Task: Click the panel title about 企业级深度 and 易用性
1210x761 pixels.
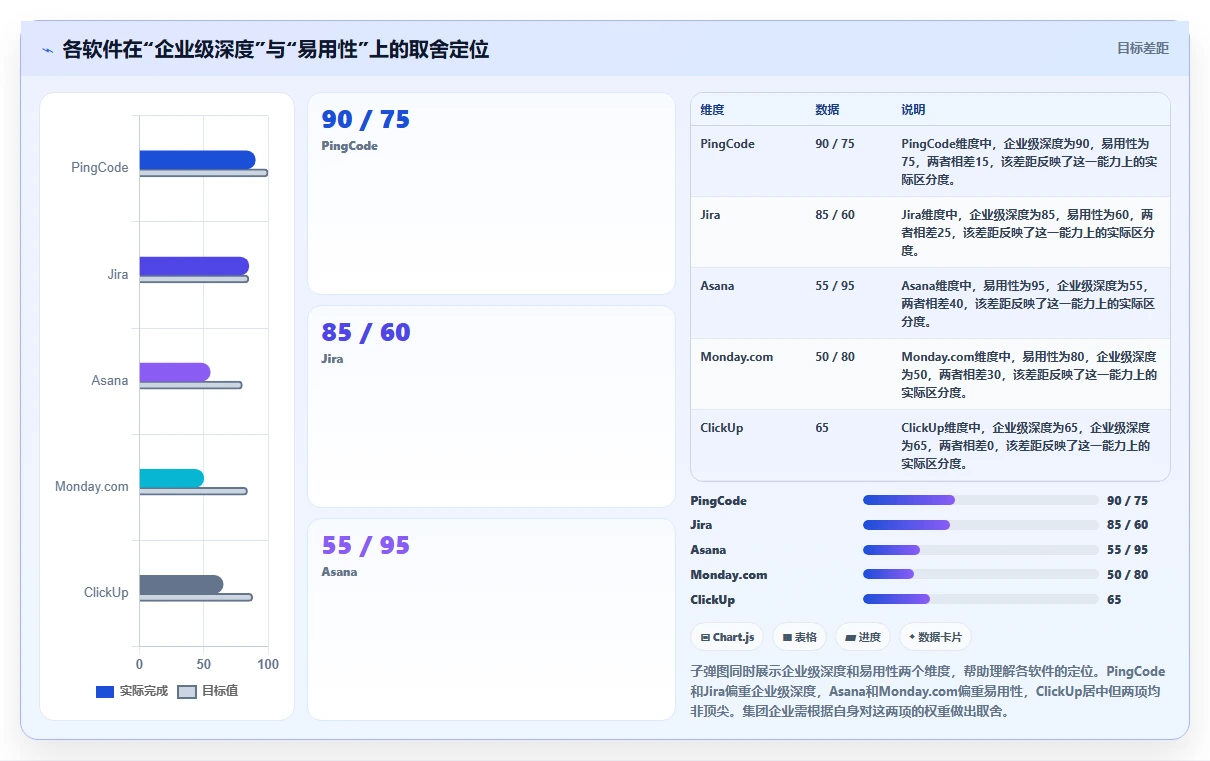Action: coord(275,49)
